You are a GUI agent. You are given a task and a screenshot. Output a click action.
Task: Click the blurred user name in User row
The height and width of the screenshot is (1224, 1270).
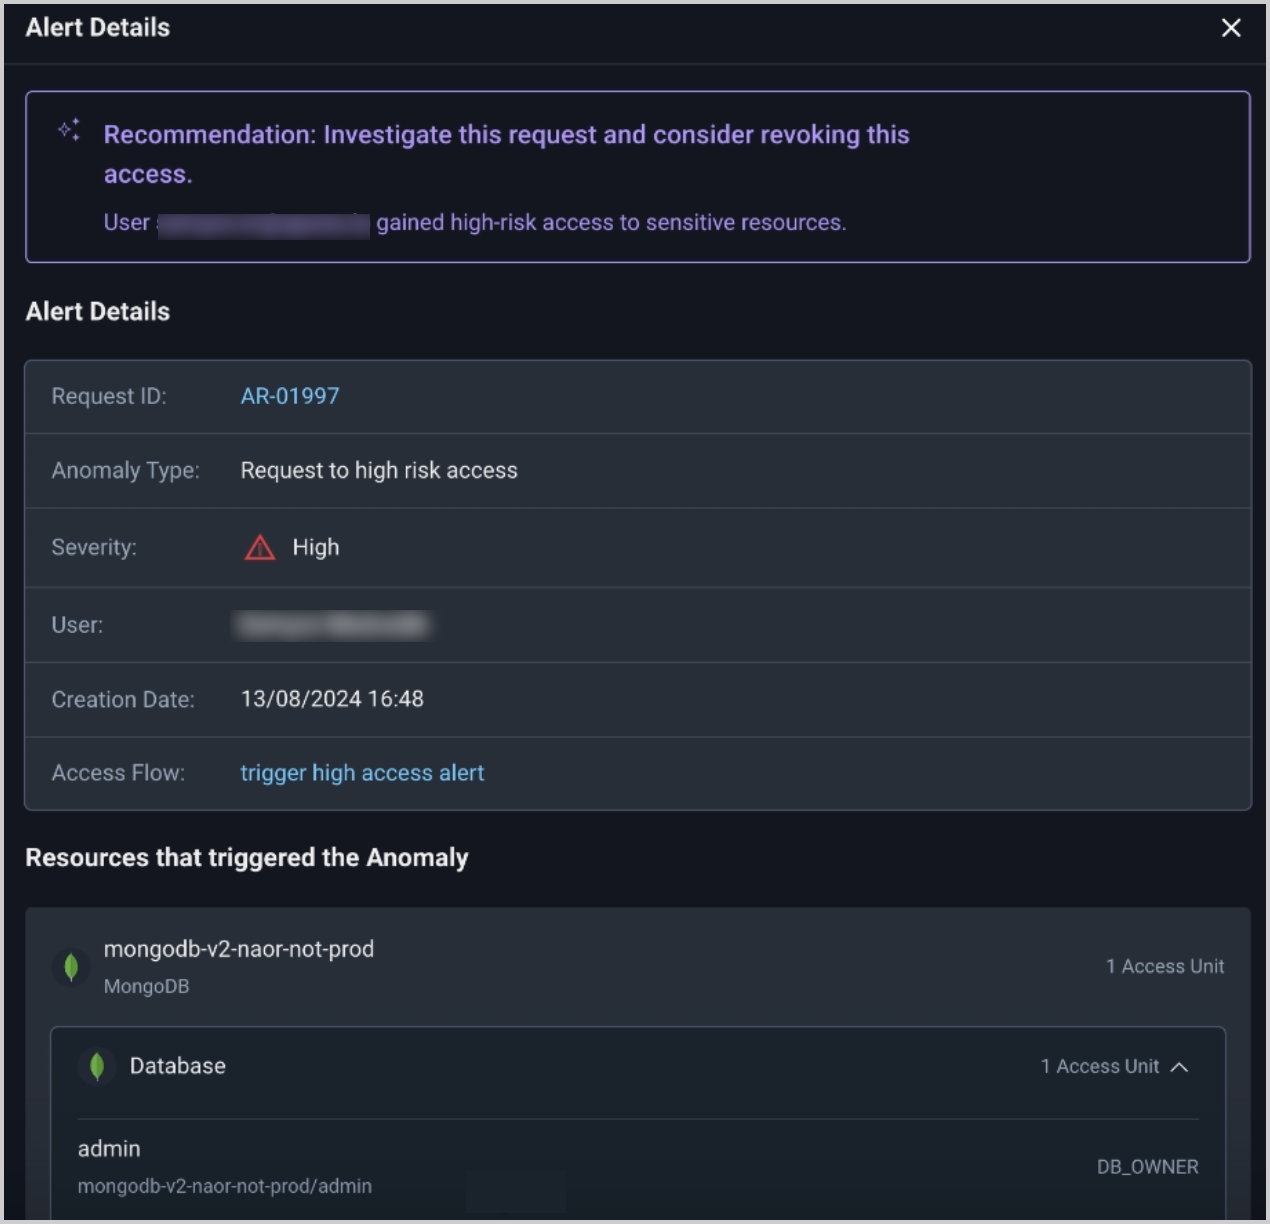pyautogui.click(x=333, y=625)
